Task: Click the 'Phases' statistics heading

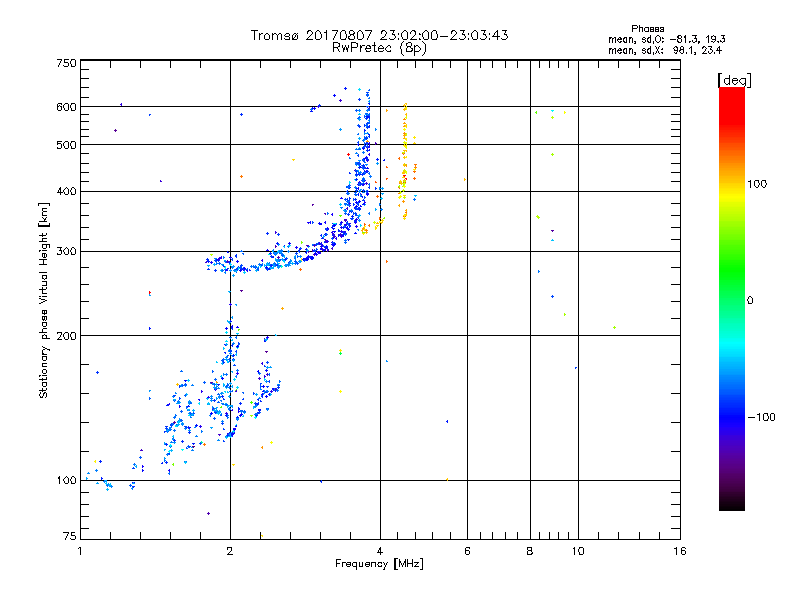Action: click(x=647, y=29)
